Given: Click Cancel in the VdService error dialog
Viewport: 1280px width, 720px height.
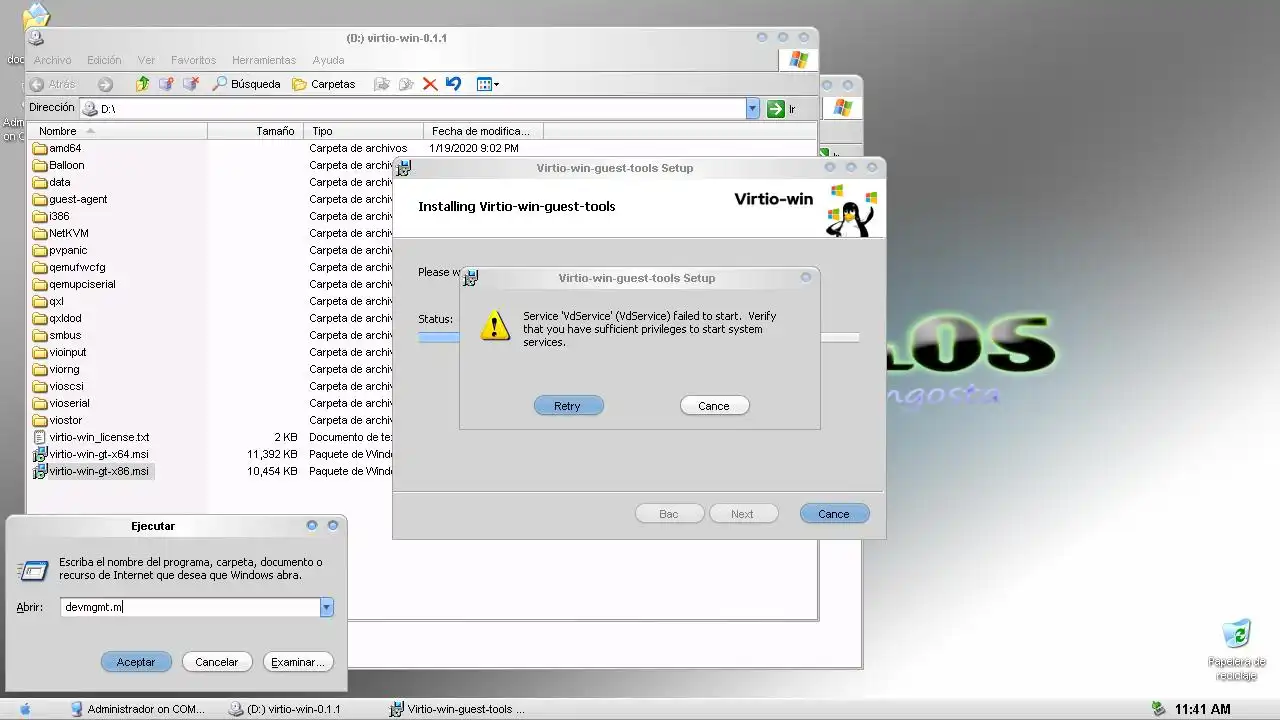Looking at the screenshot, I should point(714,406).
